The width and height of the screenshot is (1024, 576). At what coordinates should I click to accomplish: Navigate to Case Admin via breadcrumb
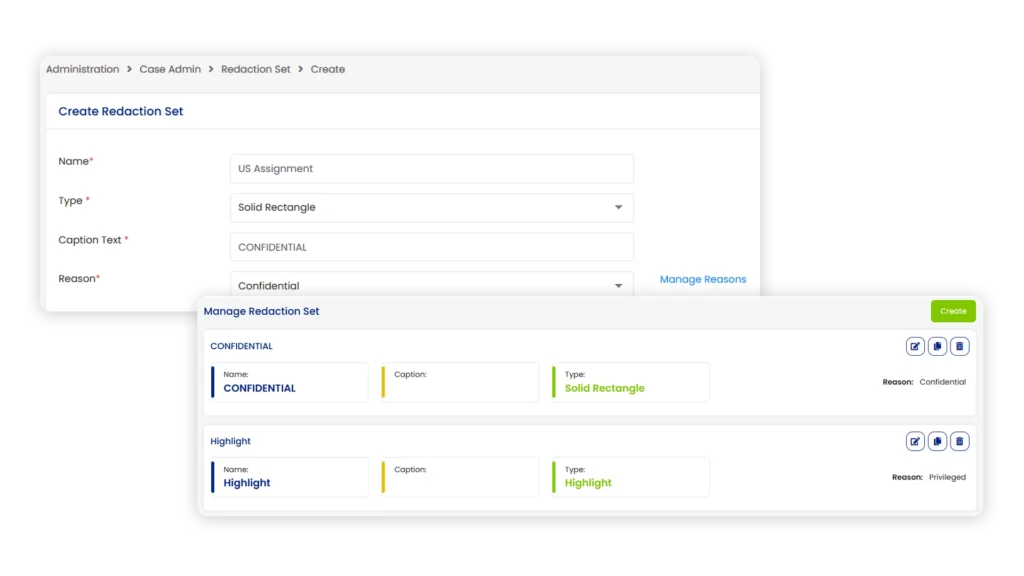170,69
